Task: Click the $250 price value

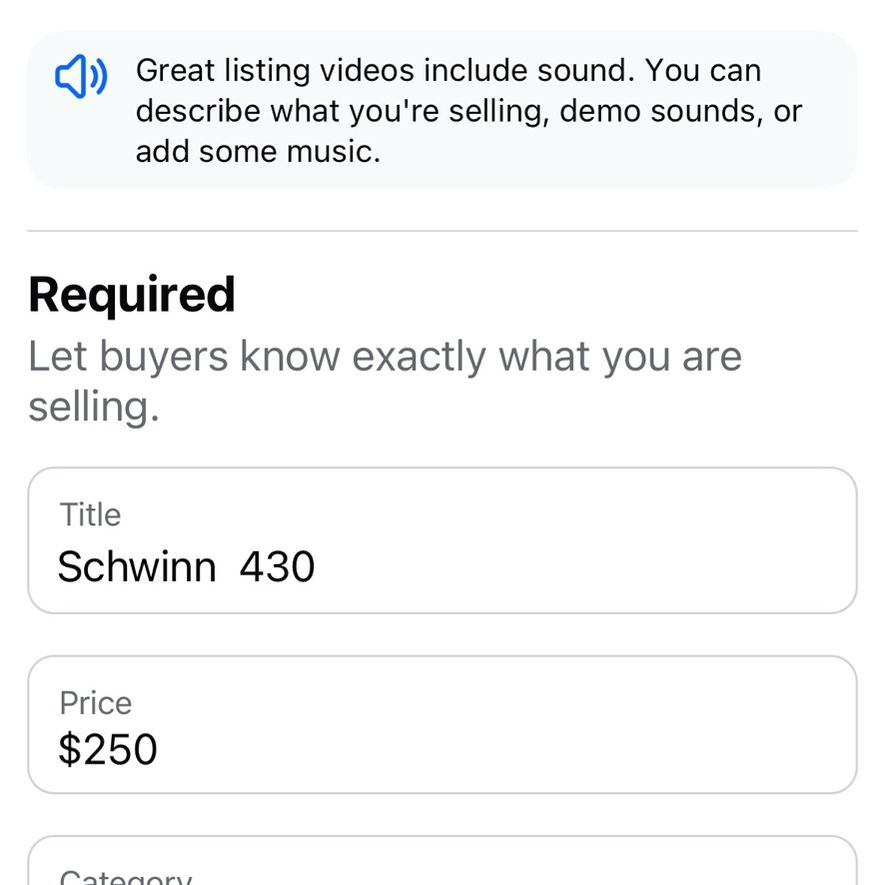Action: (108, 749)
